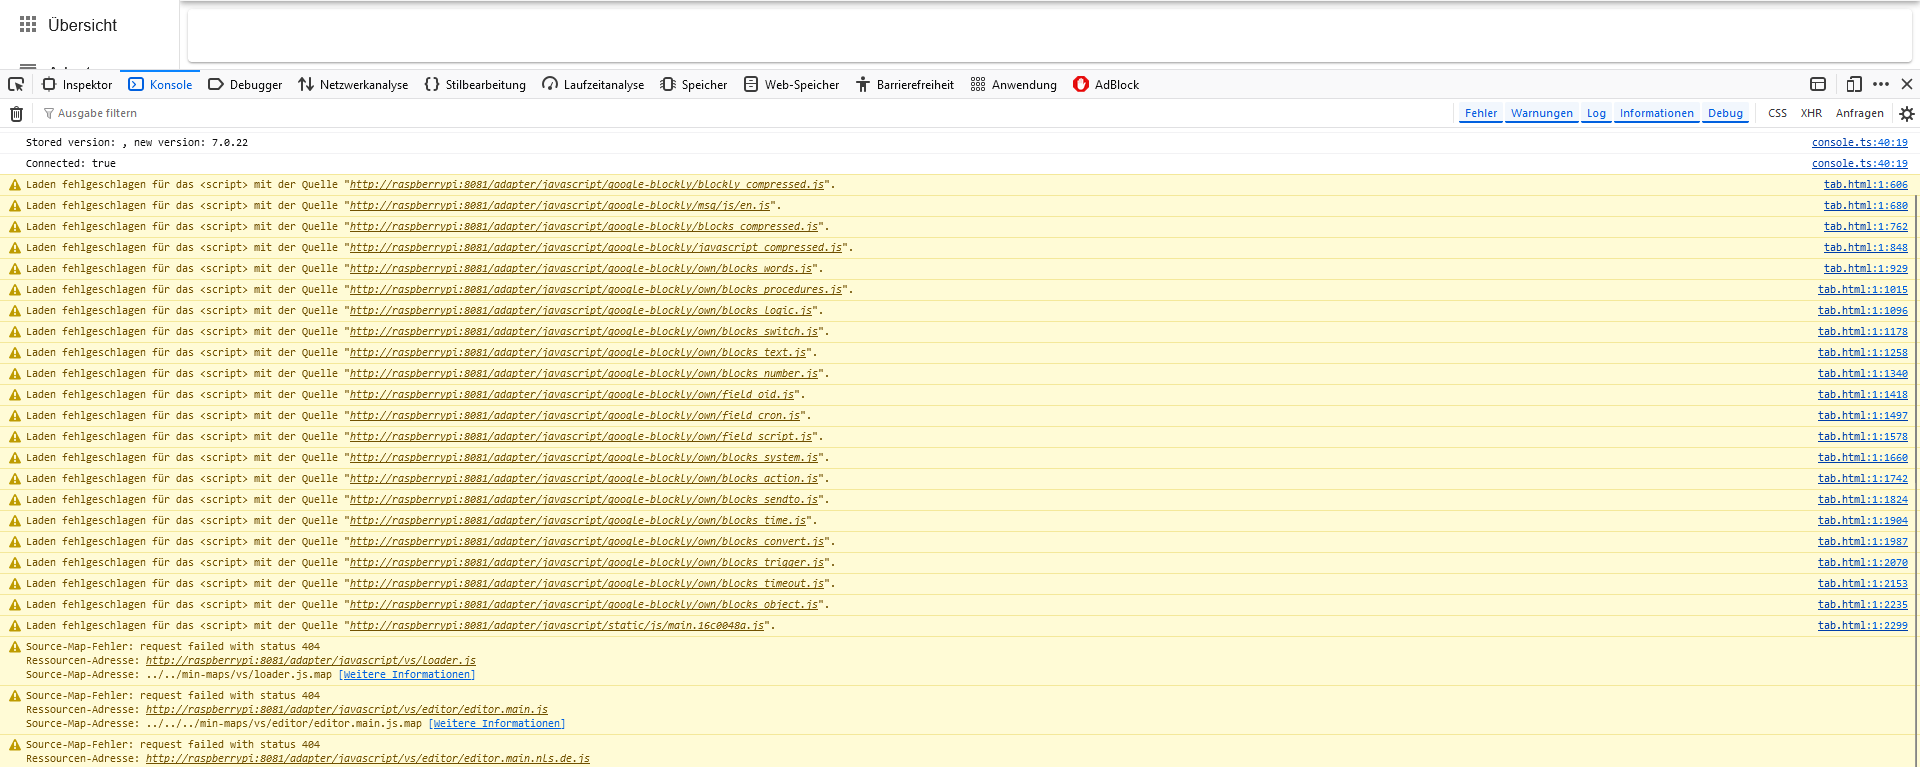Screen dimensions: 1920x767
Task: Show the Anwendung tab
Action: [1014, 85]
